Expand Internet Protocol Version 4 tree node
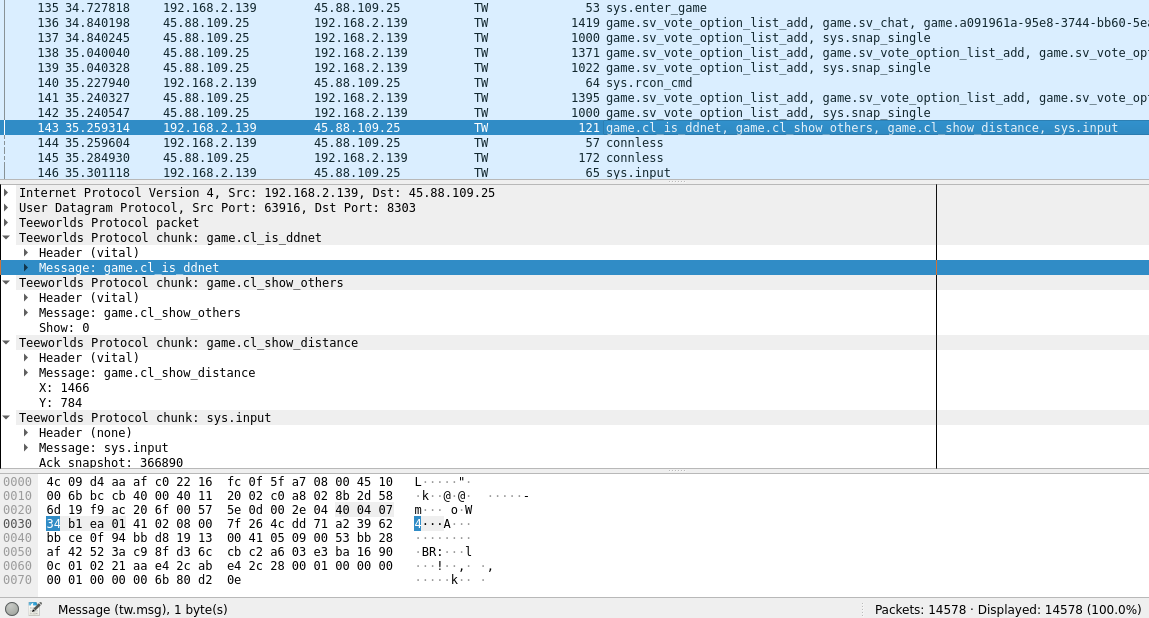1149x618 pixels. (7, 193)
